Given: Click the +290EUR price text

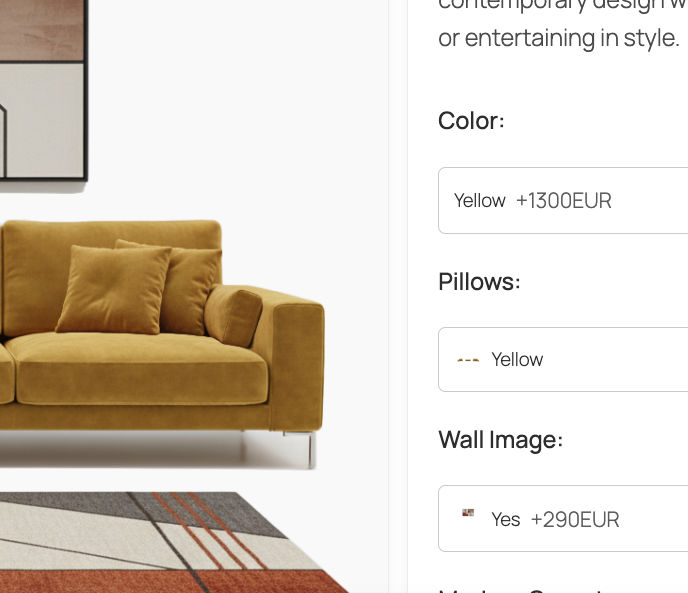Looking at the screenshot, I should click(575, 520).
